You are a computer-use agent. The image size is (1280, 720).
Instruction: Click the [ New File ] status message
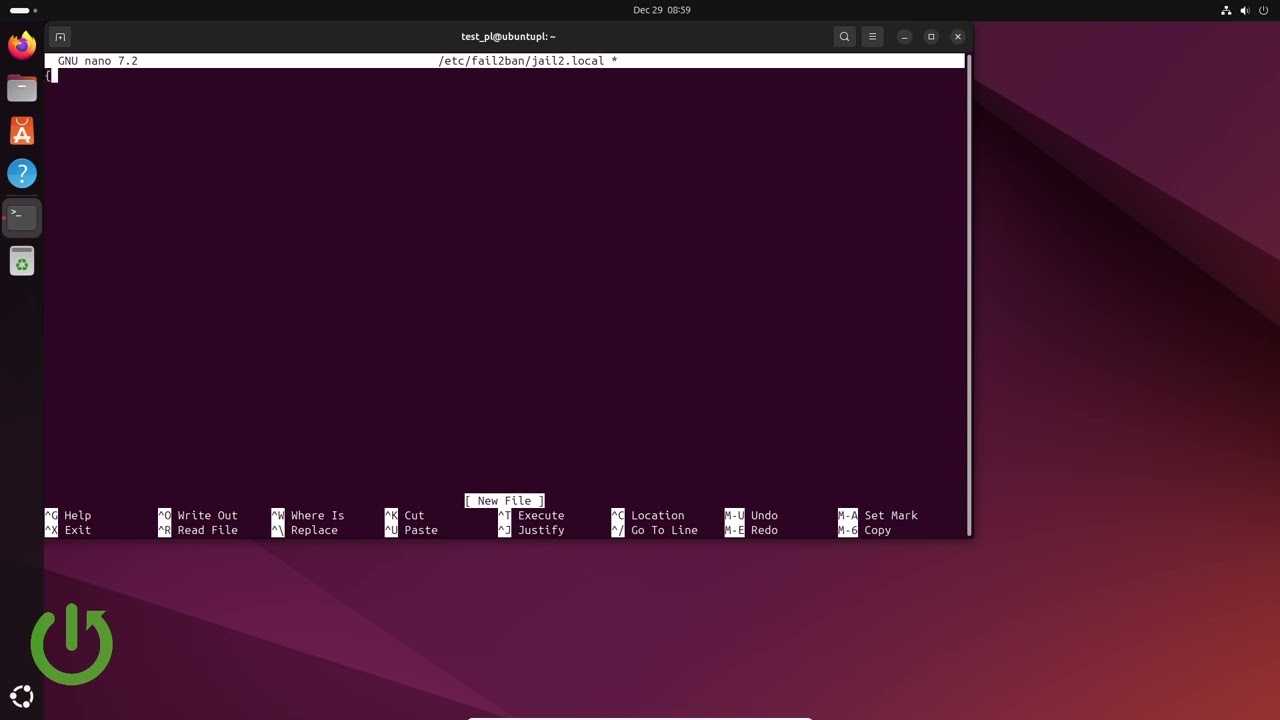pyautogui.click(x=504, y=501)
